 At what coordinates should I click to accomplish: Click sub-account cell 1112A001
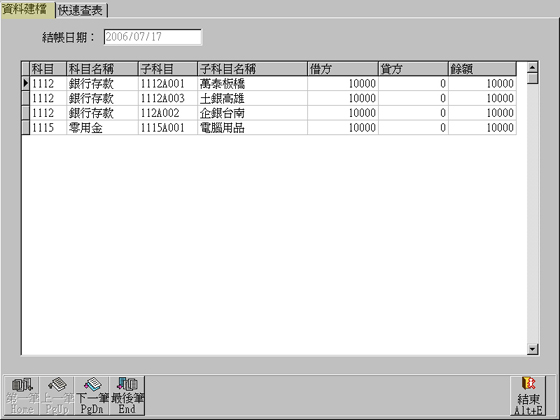(168, 84)
